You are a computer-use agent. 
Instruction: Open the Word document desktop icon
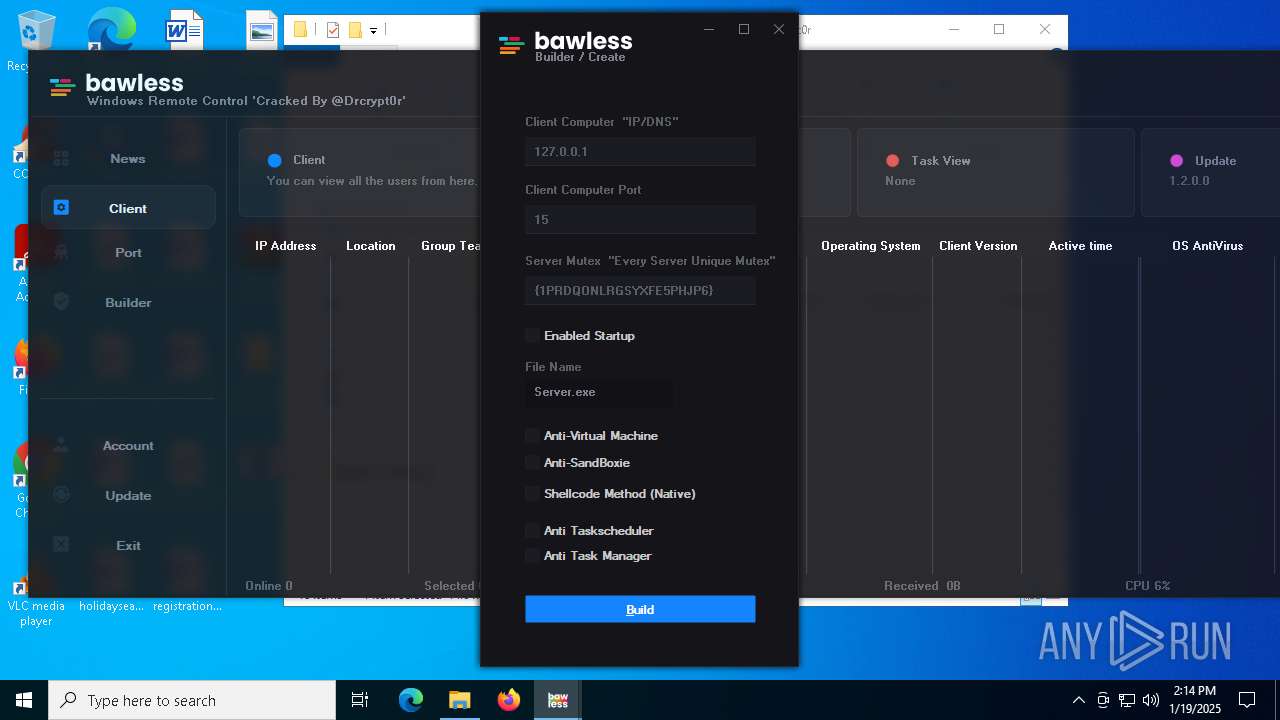tap(185, 30)
